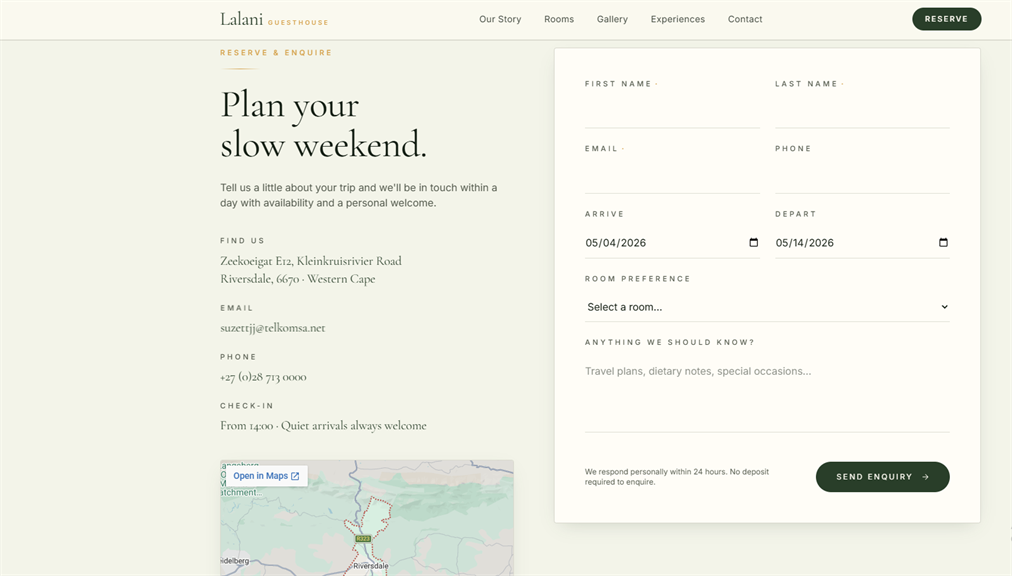Focus the First Name input field
This screenshot has width=1012, height=576.
[x=673, y=113]
